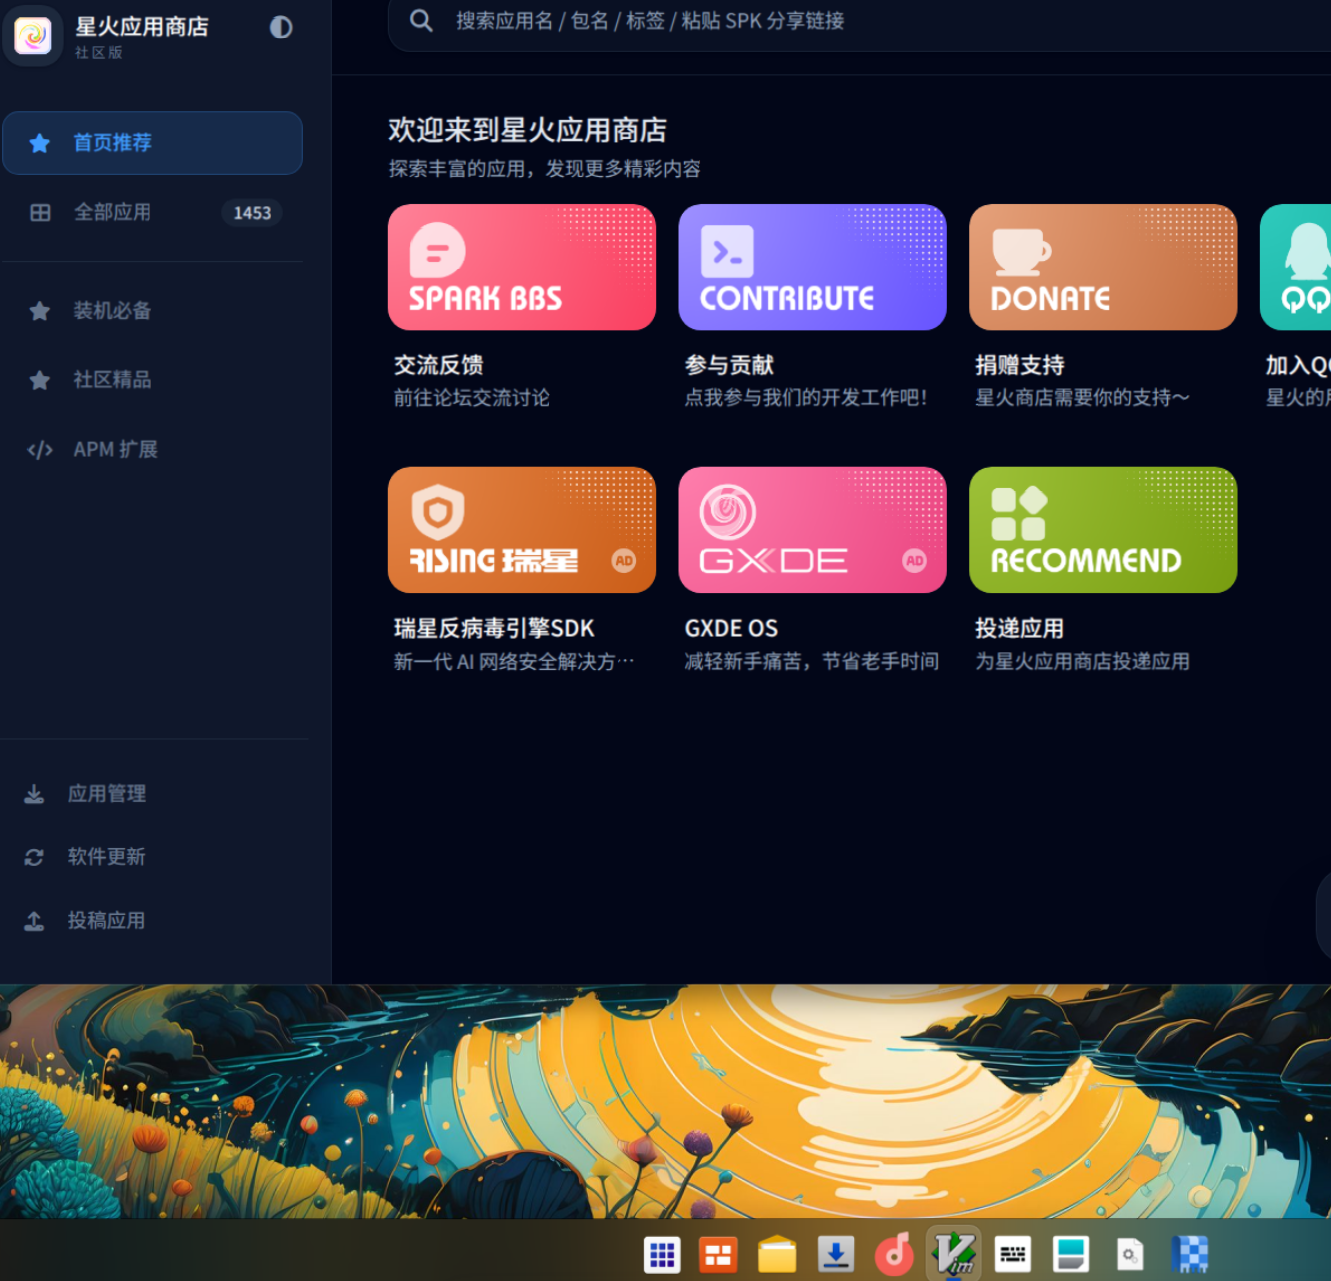The height and width of the screenshot is (1281, 1331).
Task: Click the code brackets icon beside APM 扩展
Action: (40, 450)
